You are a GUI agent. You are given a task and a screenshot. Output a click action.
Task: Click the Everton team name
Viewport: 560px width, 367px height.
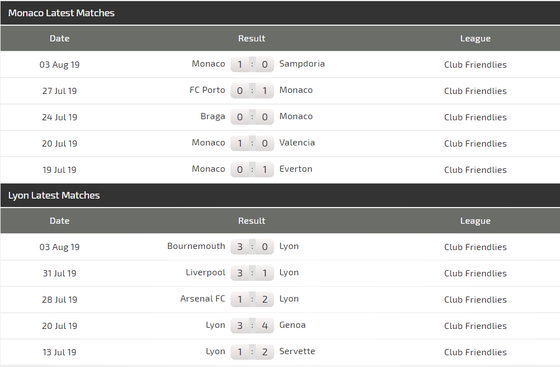295,169
